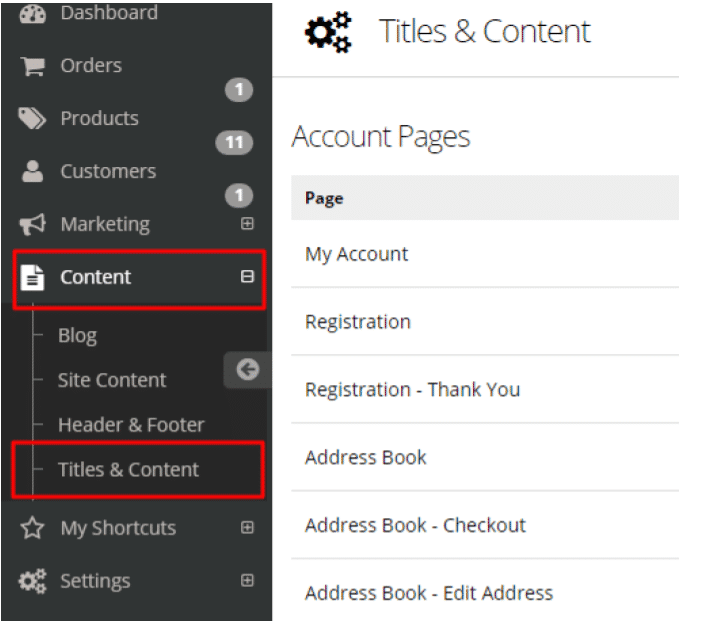The height and width of the screenshot is (621, 701).
Task: Click the My Shortcuts star icon
Action: point(32,528)
